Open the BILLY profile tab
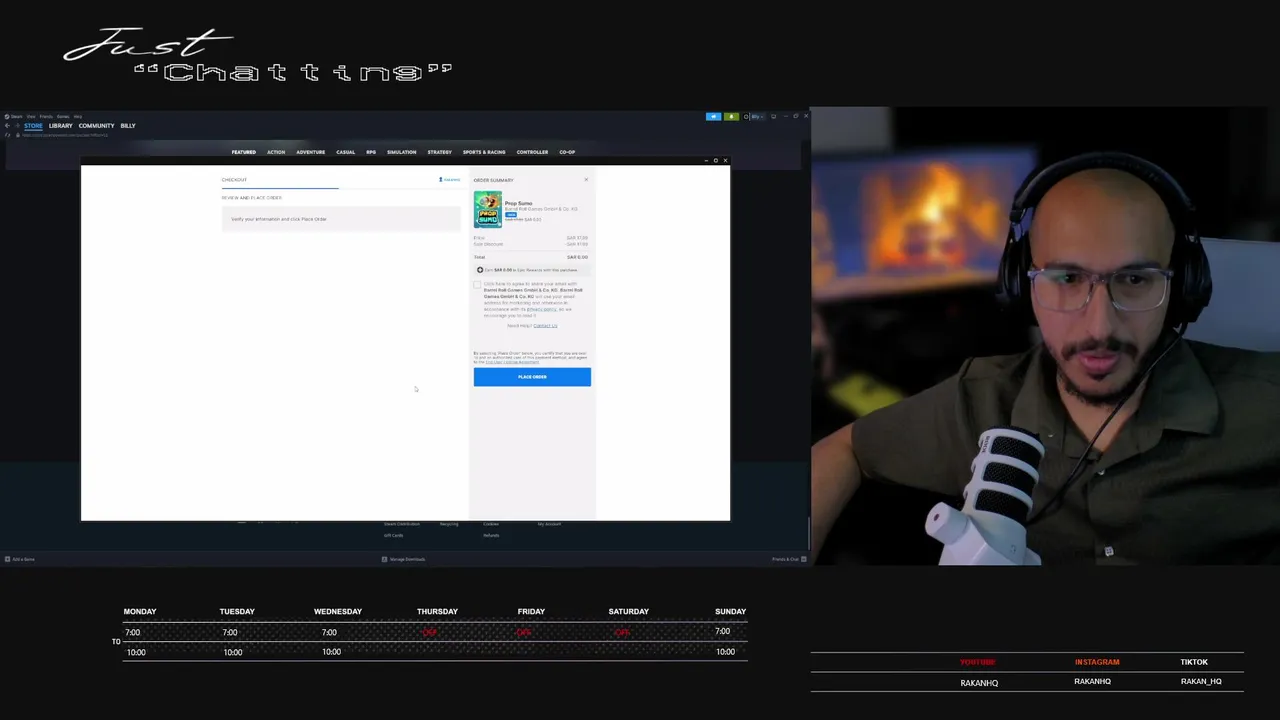The image size is (1280, 720). [x=128, y=126]
